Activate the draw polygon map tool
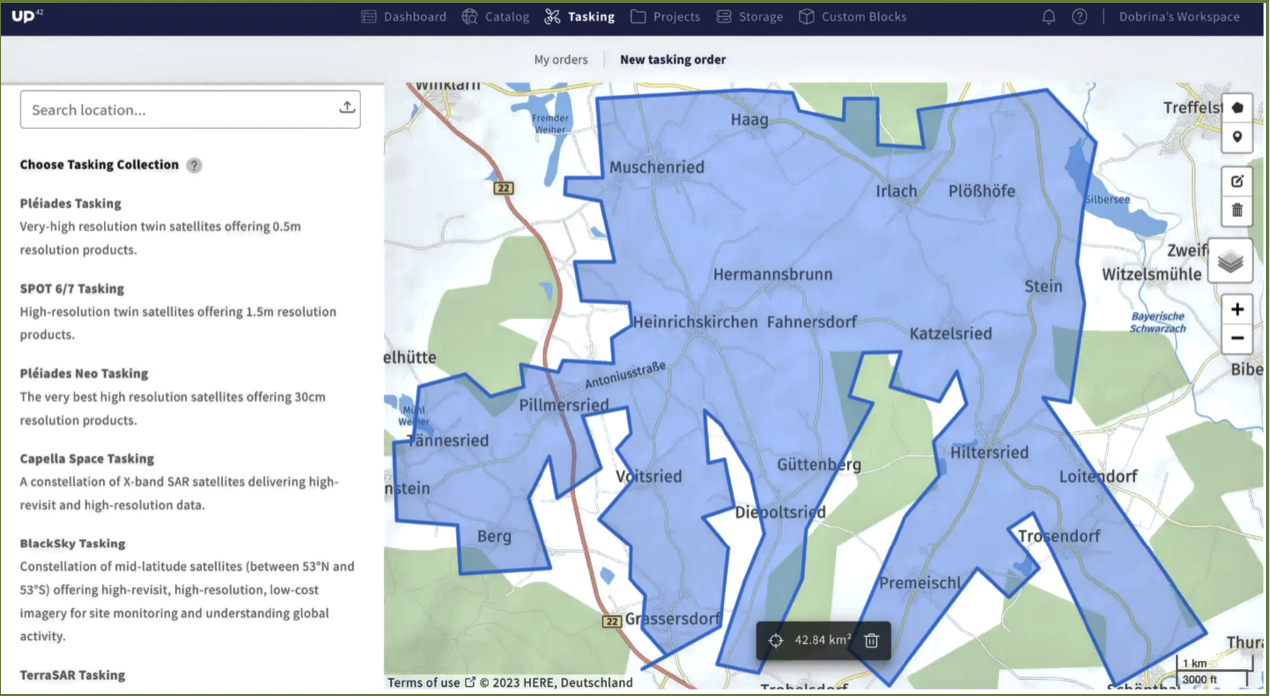The width and height of the screenshot is (1270, 696). 1237,107
